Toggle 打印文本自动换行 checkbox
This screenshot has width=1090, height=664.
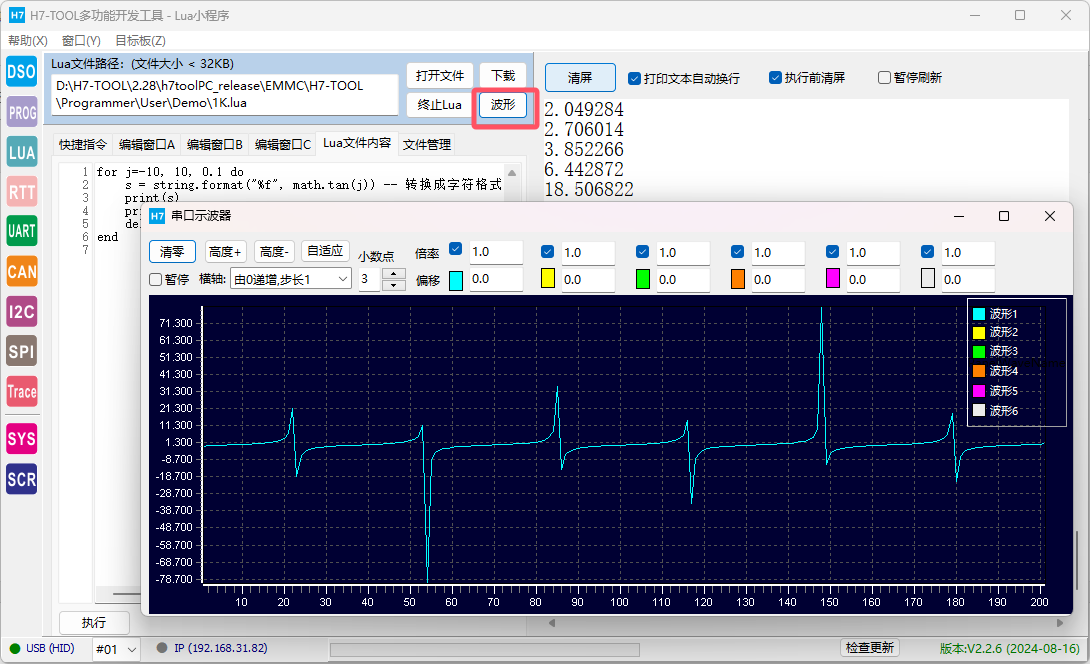[x=634, y=79]
